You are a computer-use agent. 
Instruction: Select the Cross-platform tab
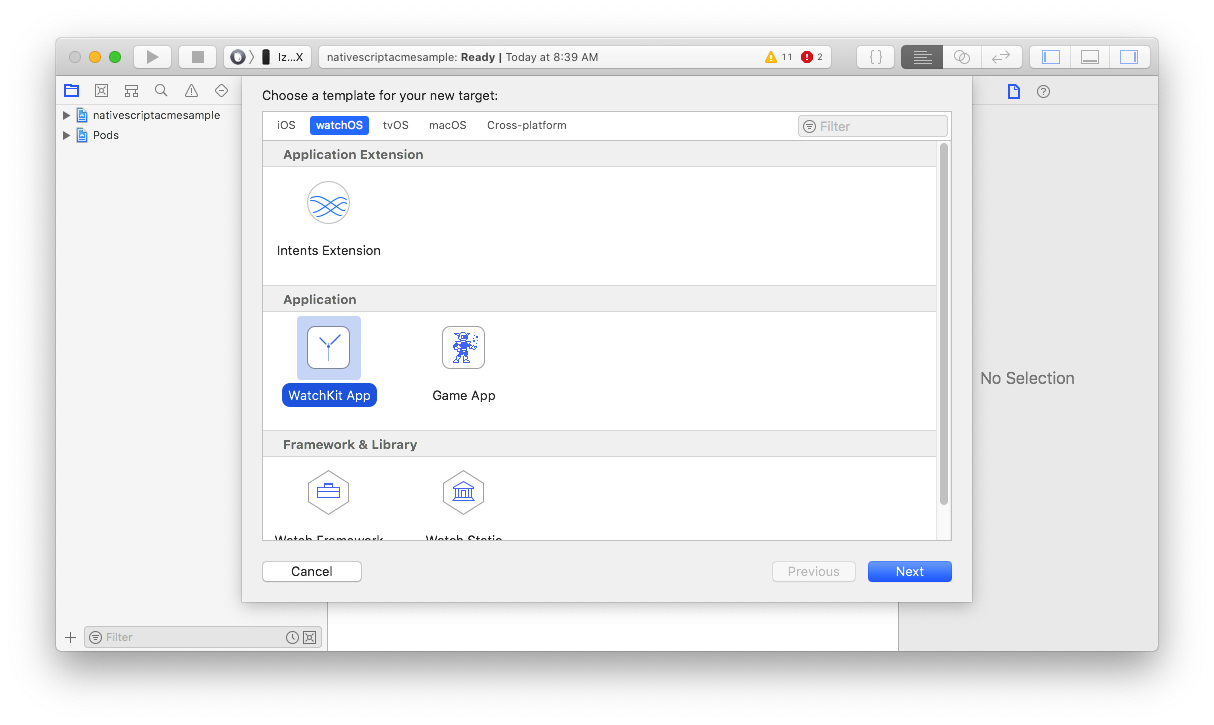526,126
